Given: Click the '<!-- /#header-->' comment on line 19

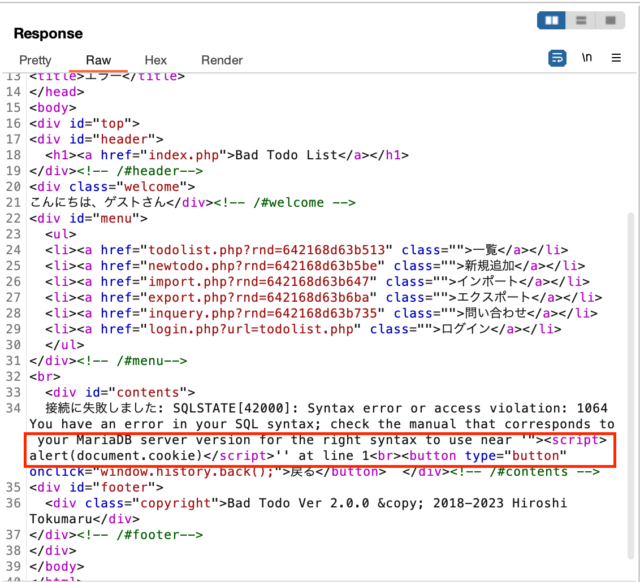Looking at the screenshot, I should [x=140, y=171].
